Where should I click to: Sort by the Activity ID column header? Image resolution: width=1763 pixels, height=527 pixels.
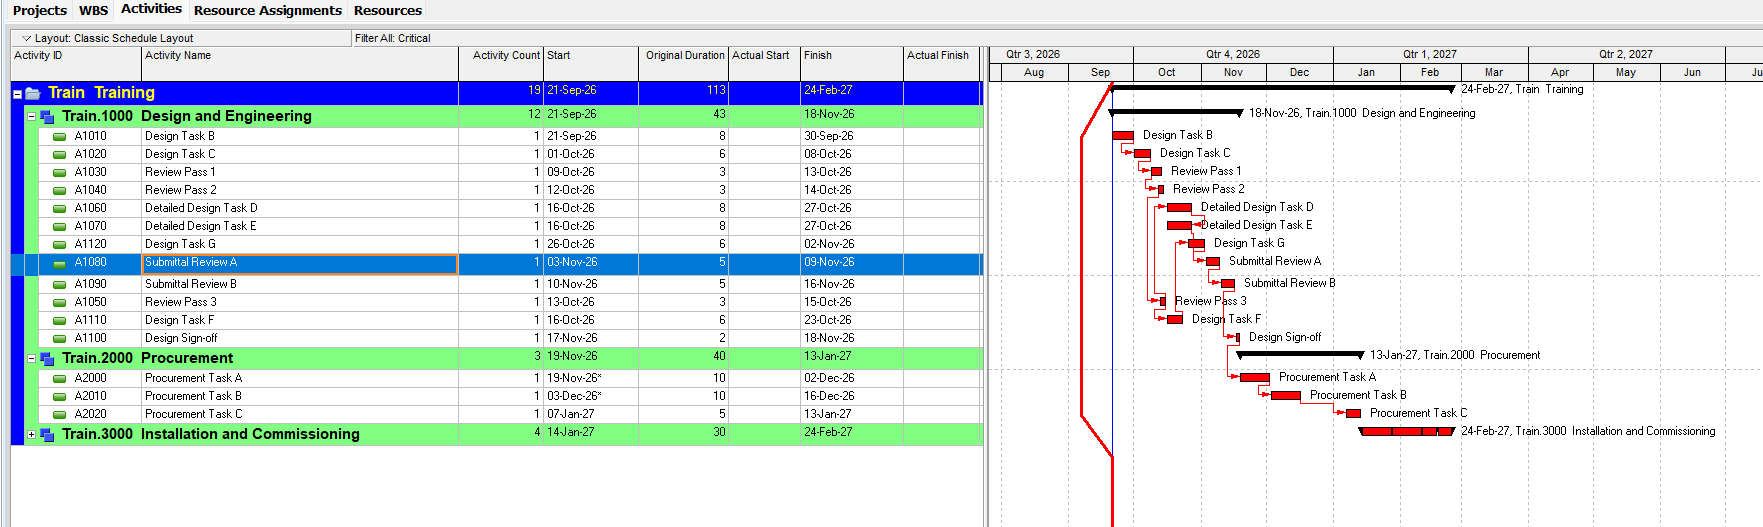76,63
